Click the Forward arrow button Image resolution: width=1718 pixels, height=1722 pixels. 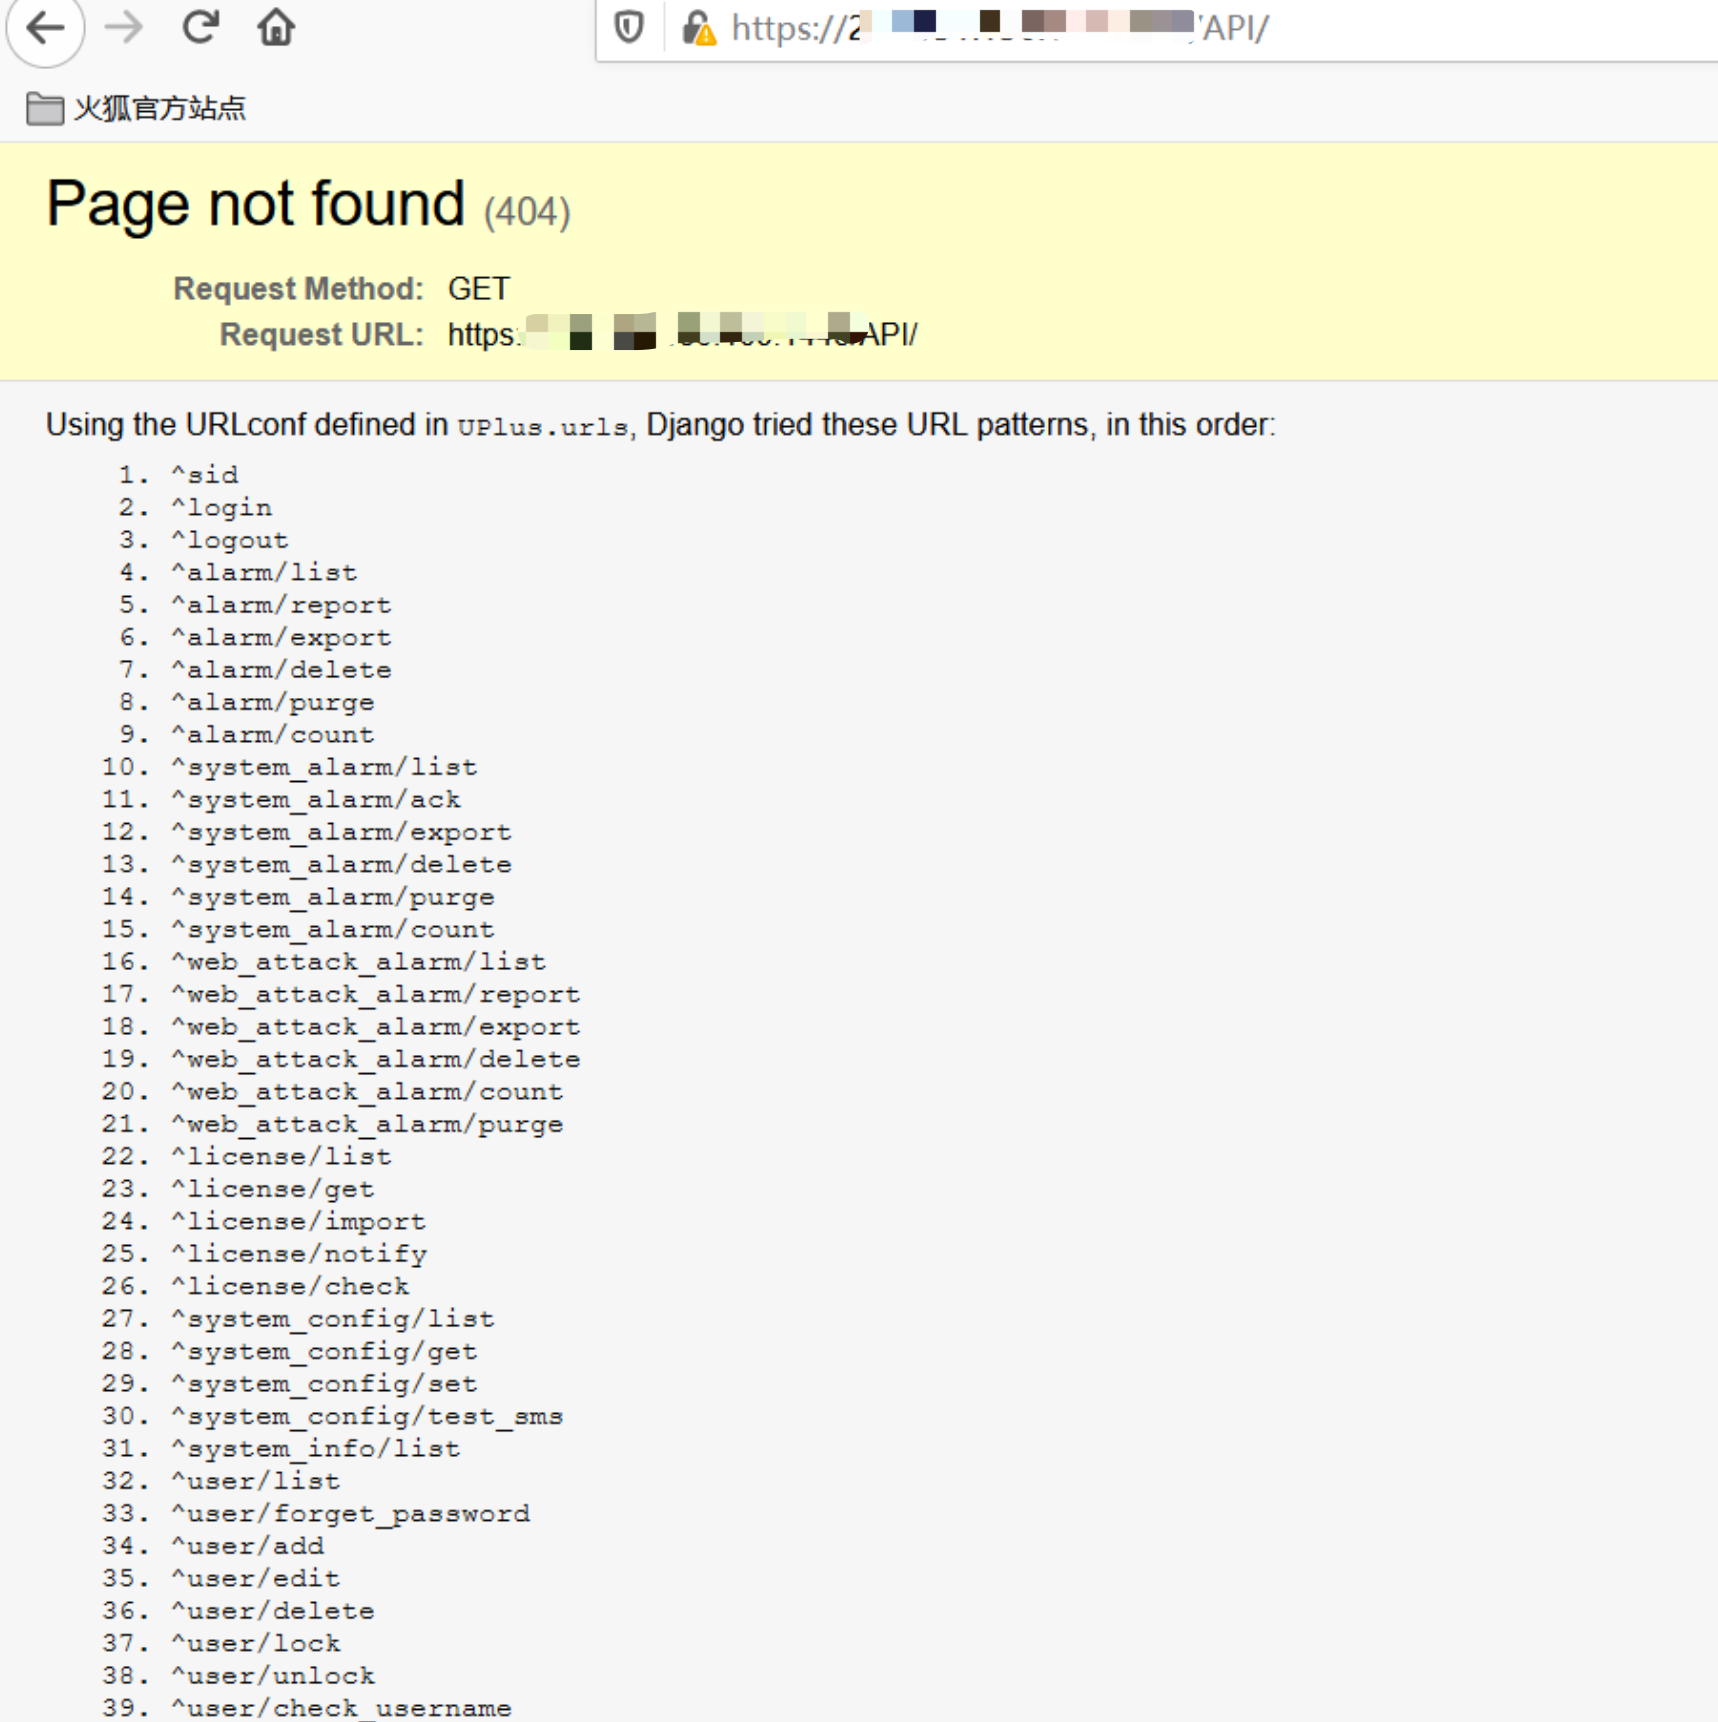[124, 28]
